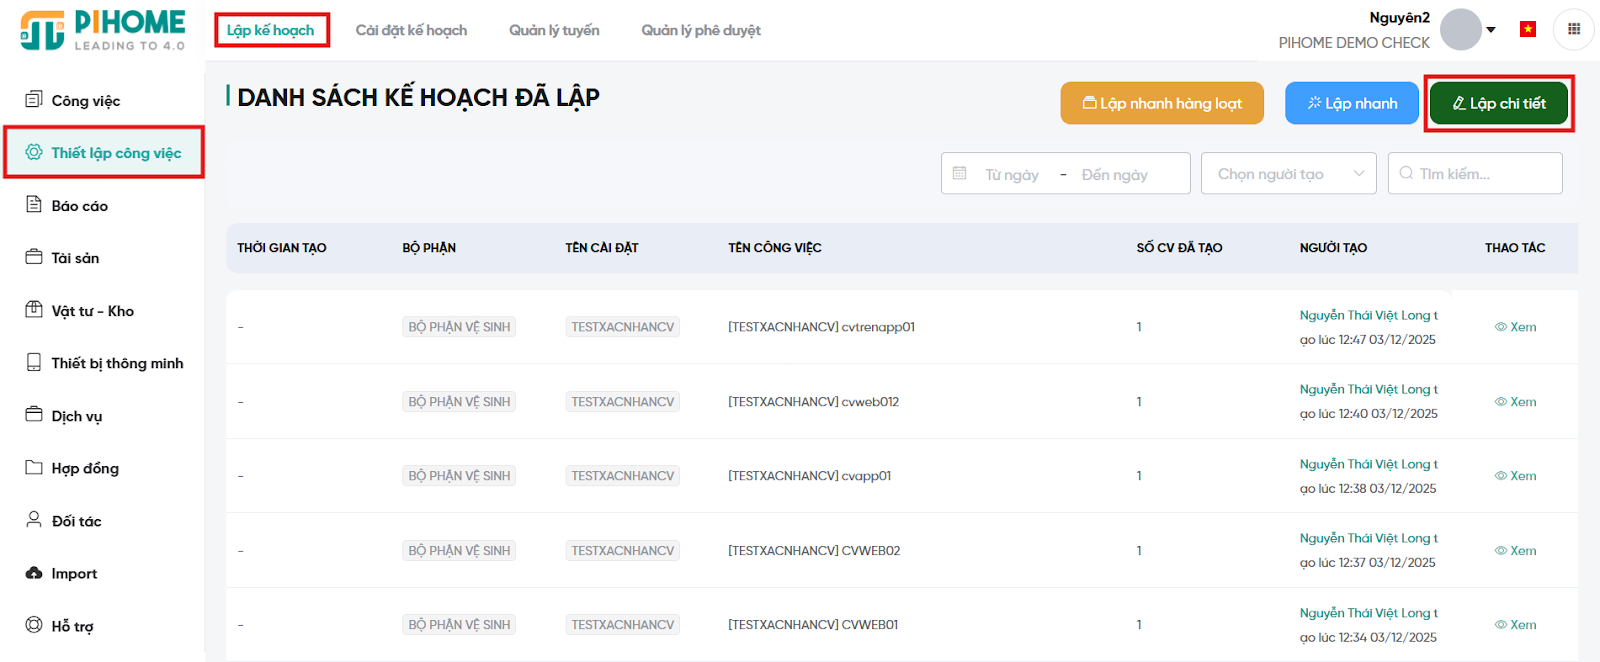Open Vật tư - Kho section

(92, 311)
